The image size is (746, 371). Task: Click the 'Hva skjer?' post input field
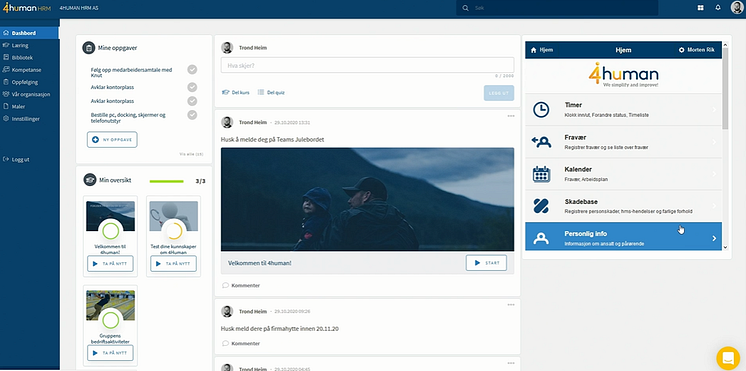tap(367, 65)
